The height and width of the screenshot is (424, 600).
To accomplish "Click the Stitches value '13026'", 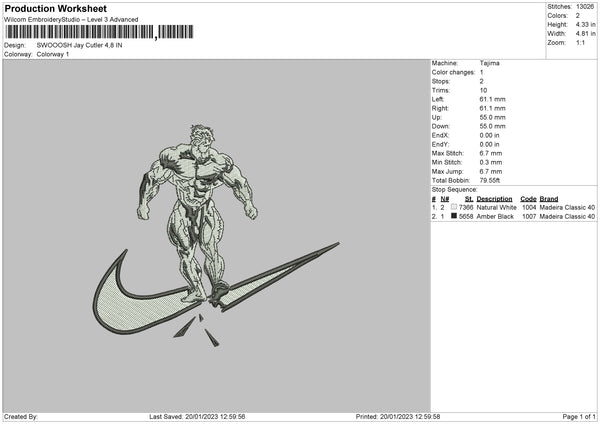I will click(585, 7).
